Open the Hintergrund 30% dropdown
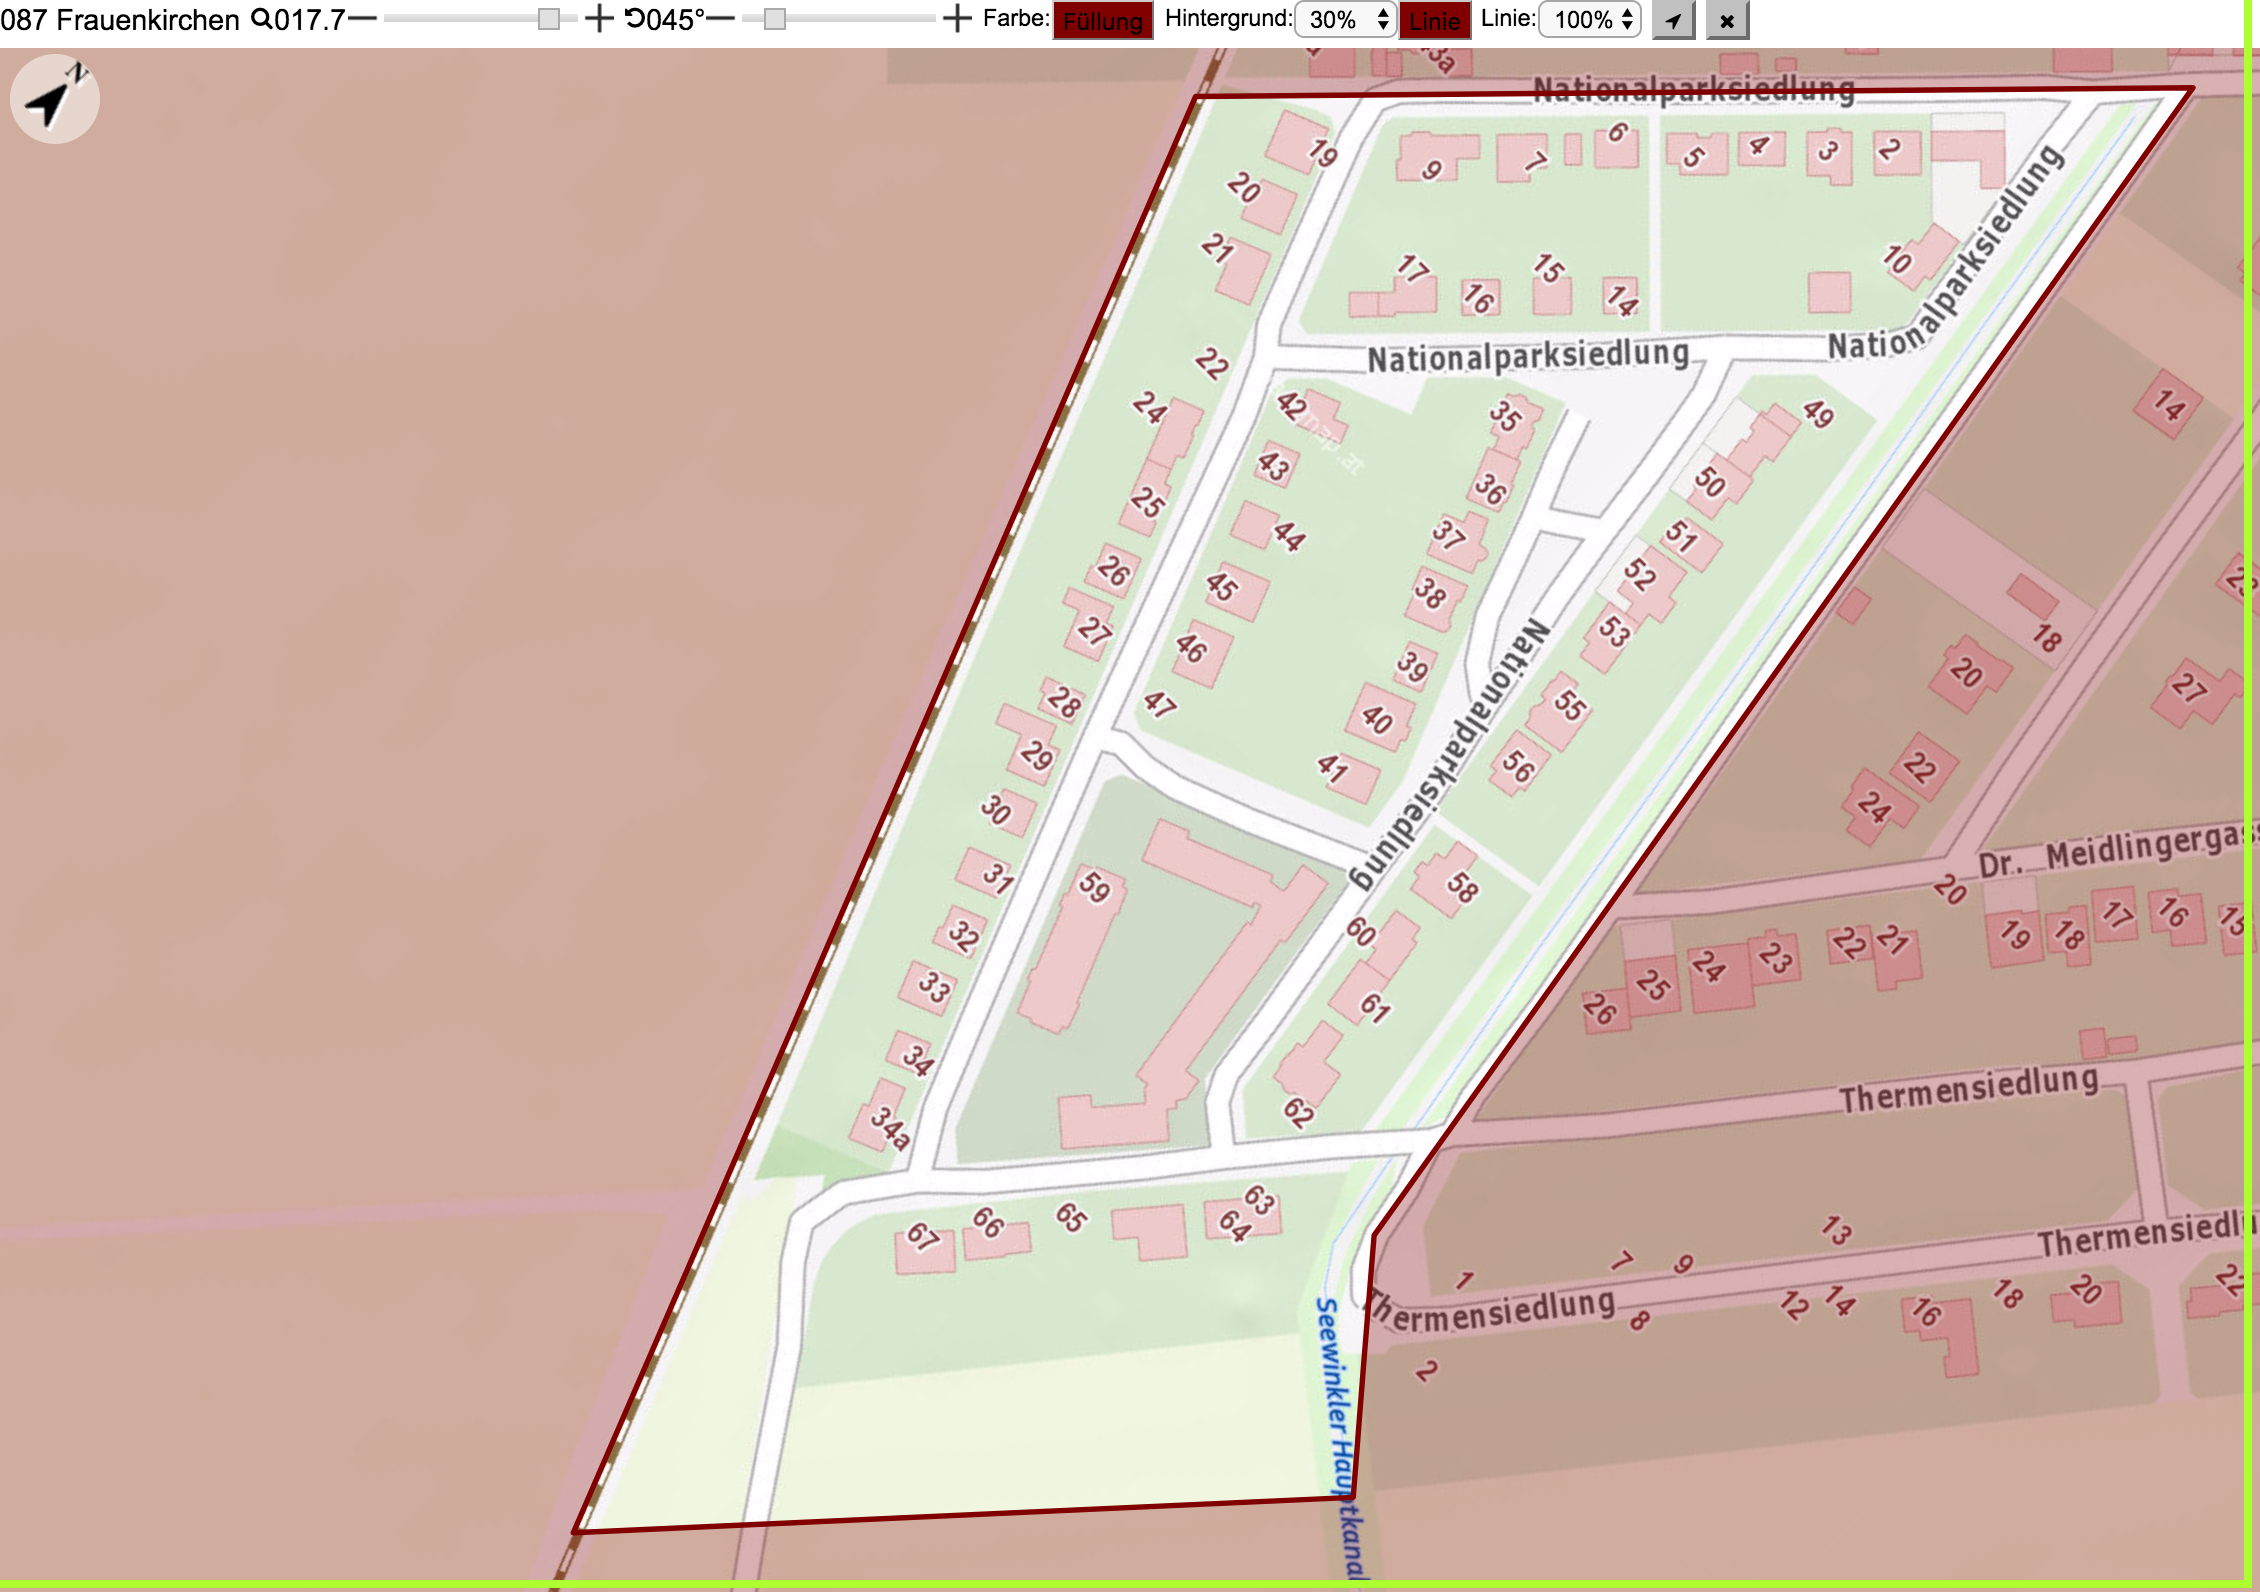The width and height of the screenshot is (2260, 1592). tap(1345, 20)
